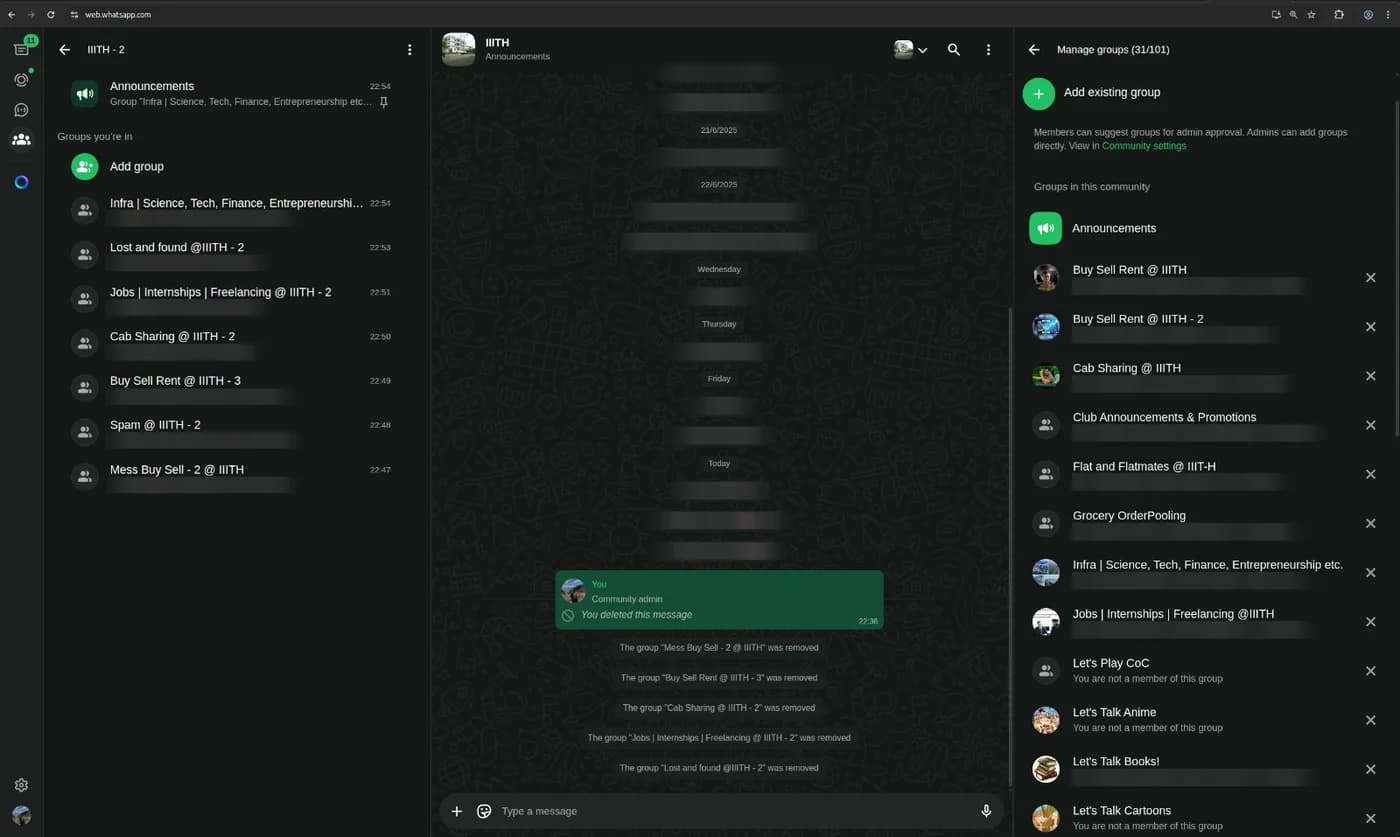The height and width of the screenshot is (837, 1400).
Task: Remove Let's Talk Books! group
Action: pos(1371,769)
